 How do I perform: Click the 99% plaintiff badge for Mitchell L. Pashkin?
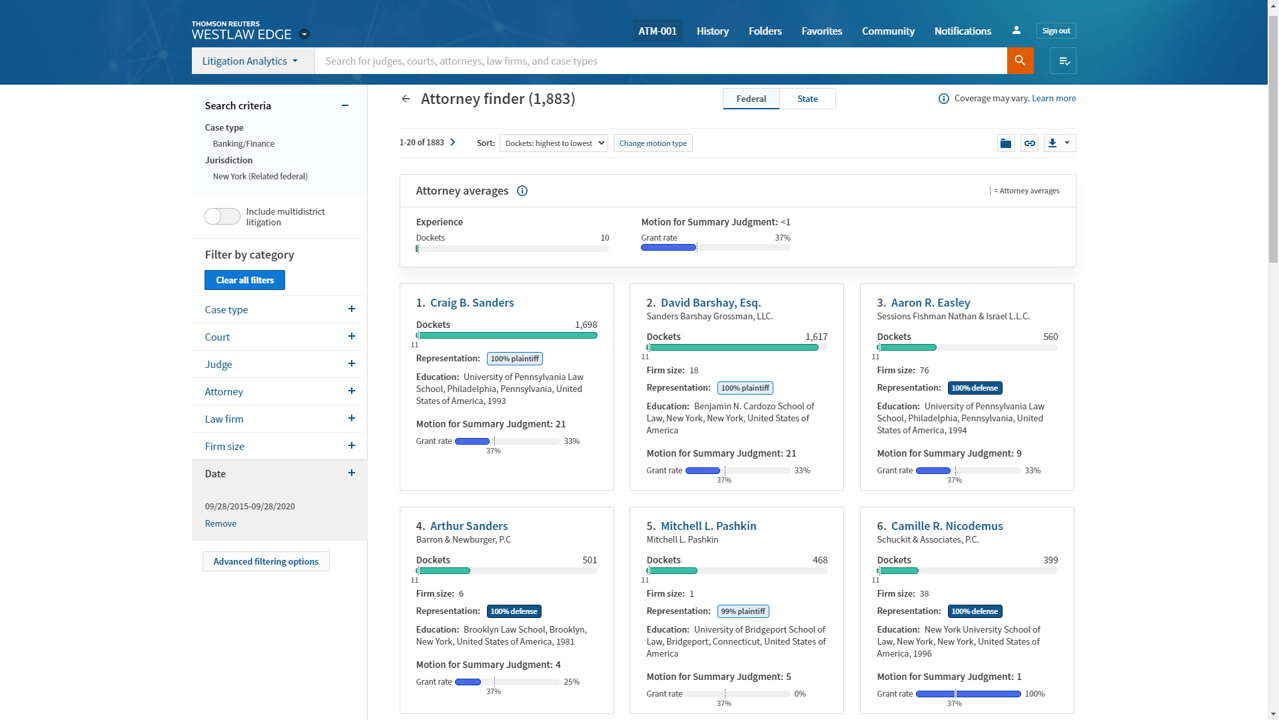click(743, 611)
